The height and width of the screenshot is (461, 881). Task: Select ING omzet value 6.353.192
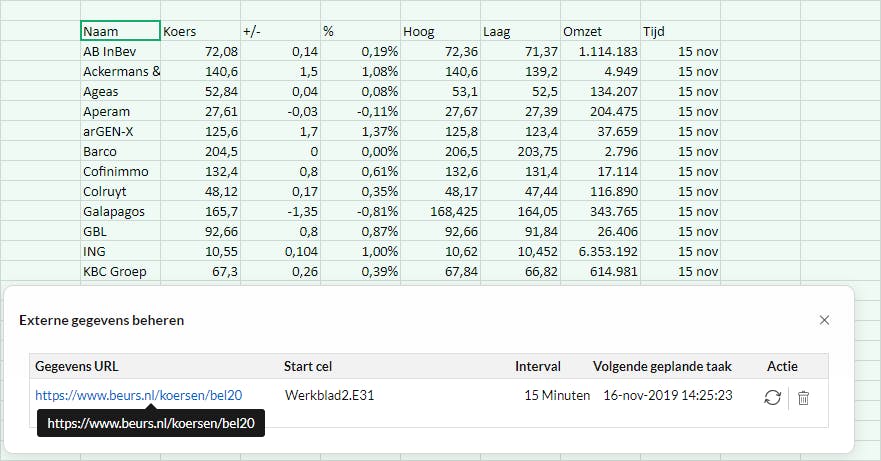tap(600, 251)
